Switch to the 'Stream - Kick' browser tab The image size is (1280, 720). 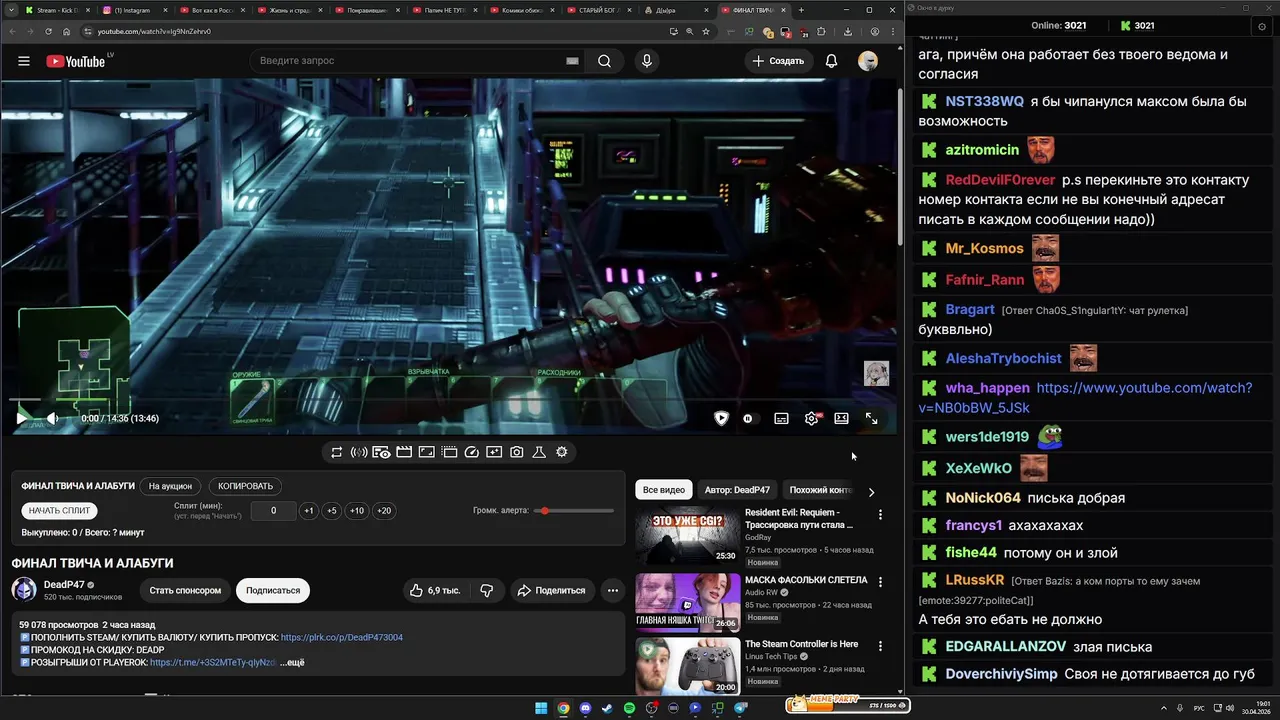(57, 10)
